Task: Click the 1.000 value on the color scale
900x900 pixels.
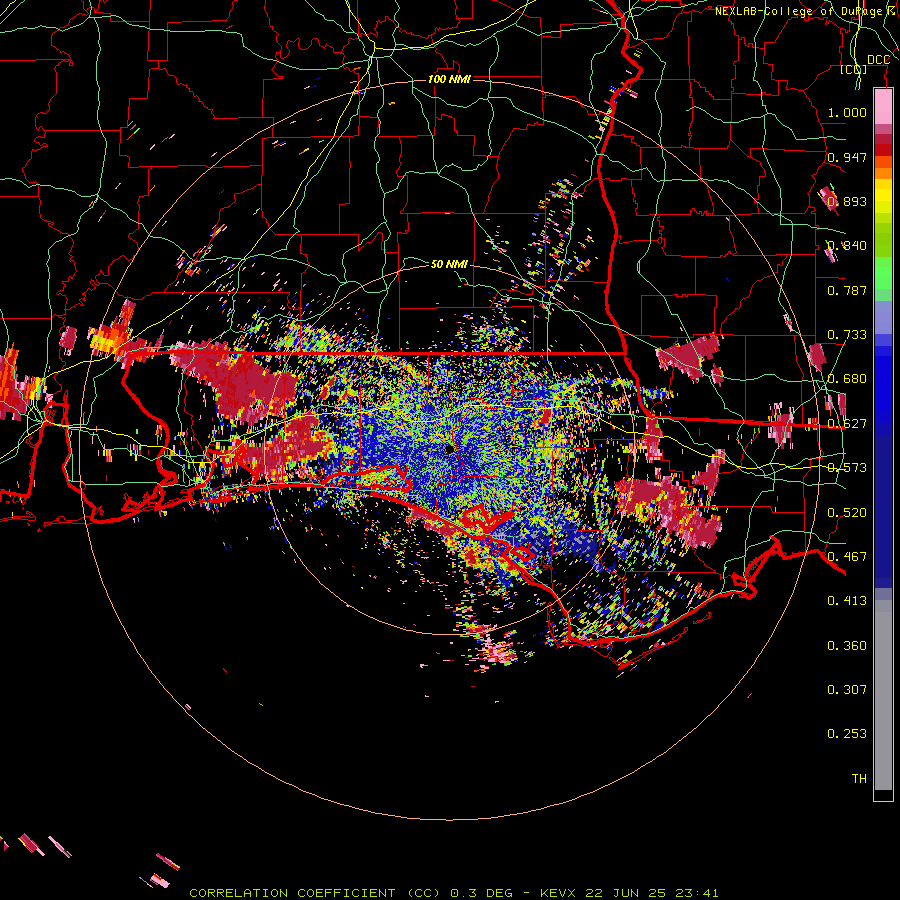Action: (x=847, y=112)
